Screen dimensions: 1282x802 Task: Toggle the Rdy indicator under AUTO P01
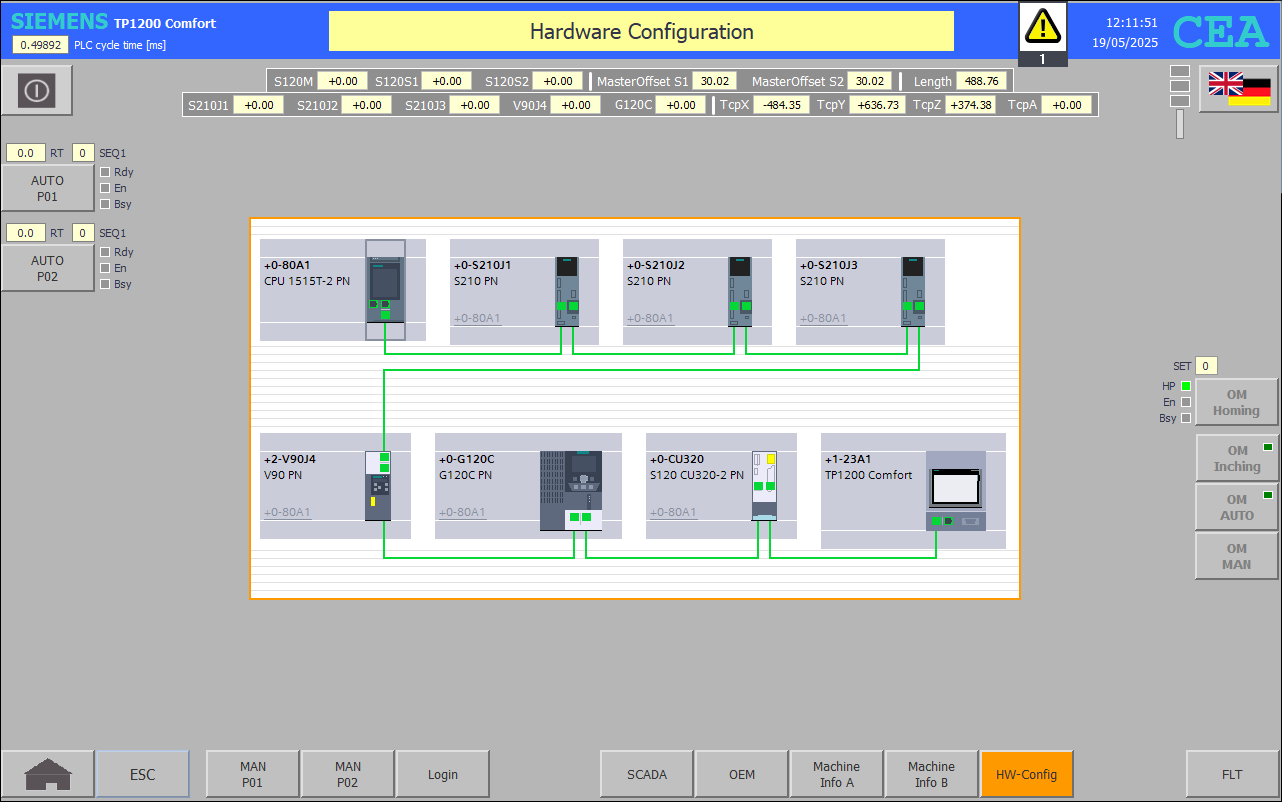pyautogui.click(x=105, y=172)
